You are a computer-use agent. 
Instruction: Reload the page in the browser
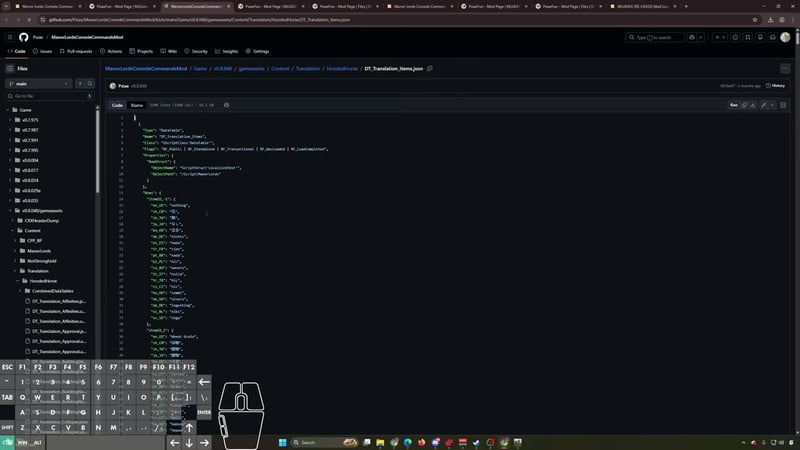point(29,20)
